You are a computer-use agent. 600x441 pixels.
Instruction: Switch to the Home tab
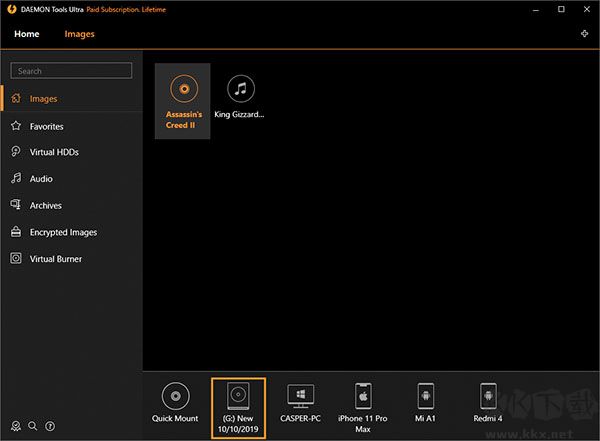27,34
